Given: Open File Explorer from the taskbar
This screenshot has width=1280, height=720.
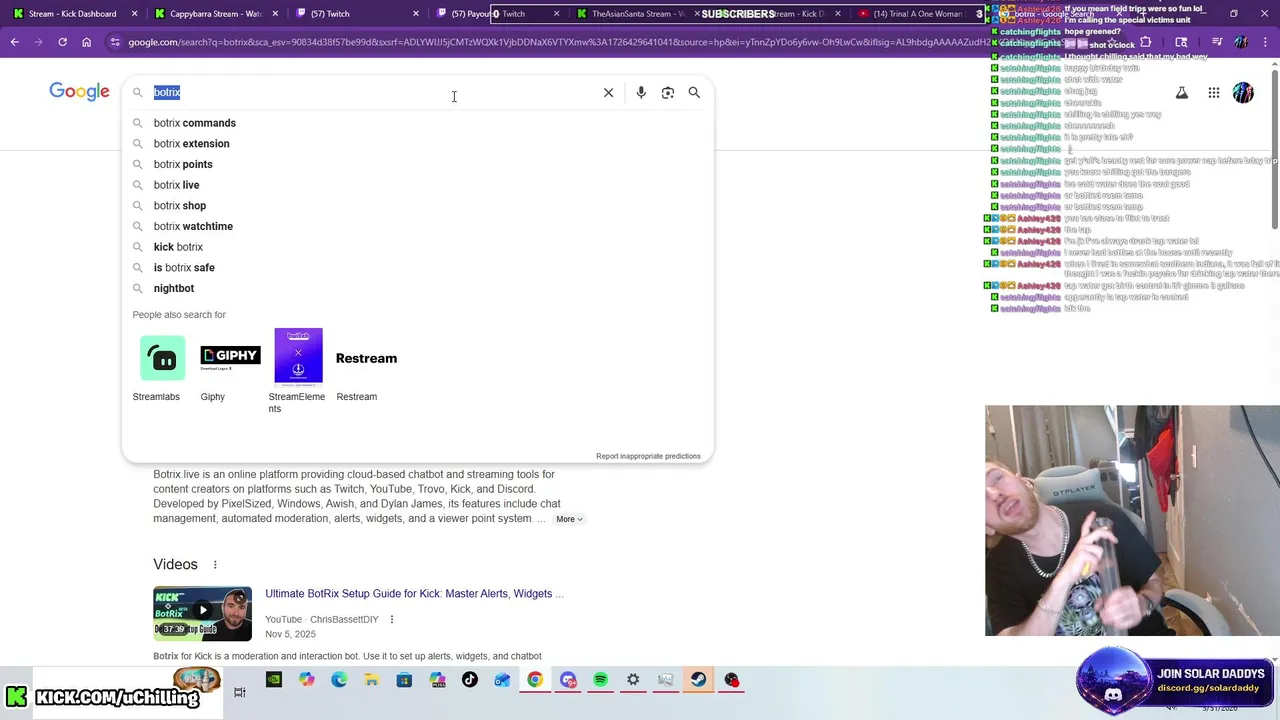Looking at the screenshot, I should pyautogui.click(x=371, y=680).
